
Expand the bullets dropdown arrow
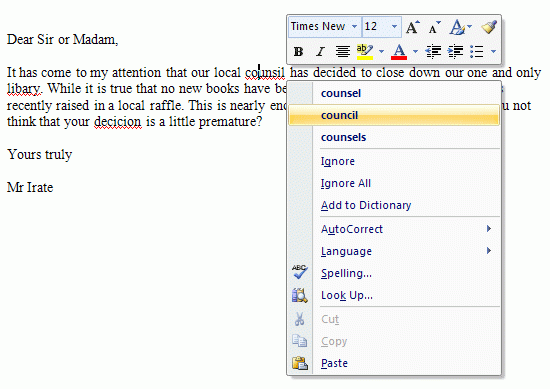click(x=493, y=52)
